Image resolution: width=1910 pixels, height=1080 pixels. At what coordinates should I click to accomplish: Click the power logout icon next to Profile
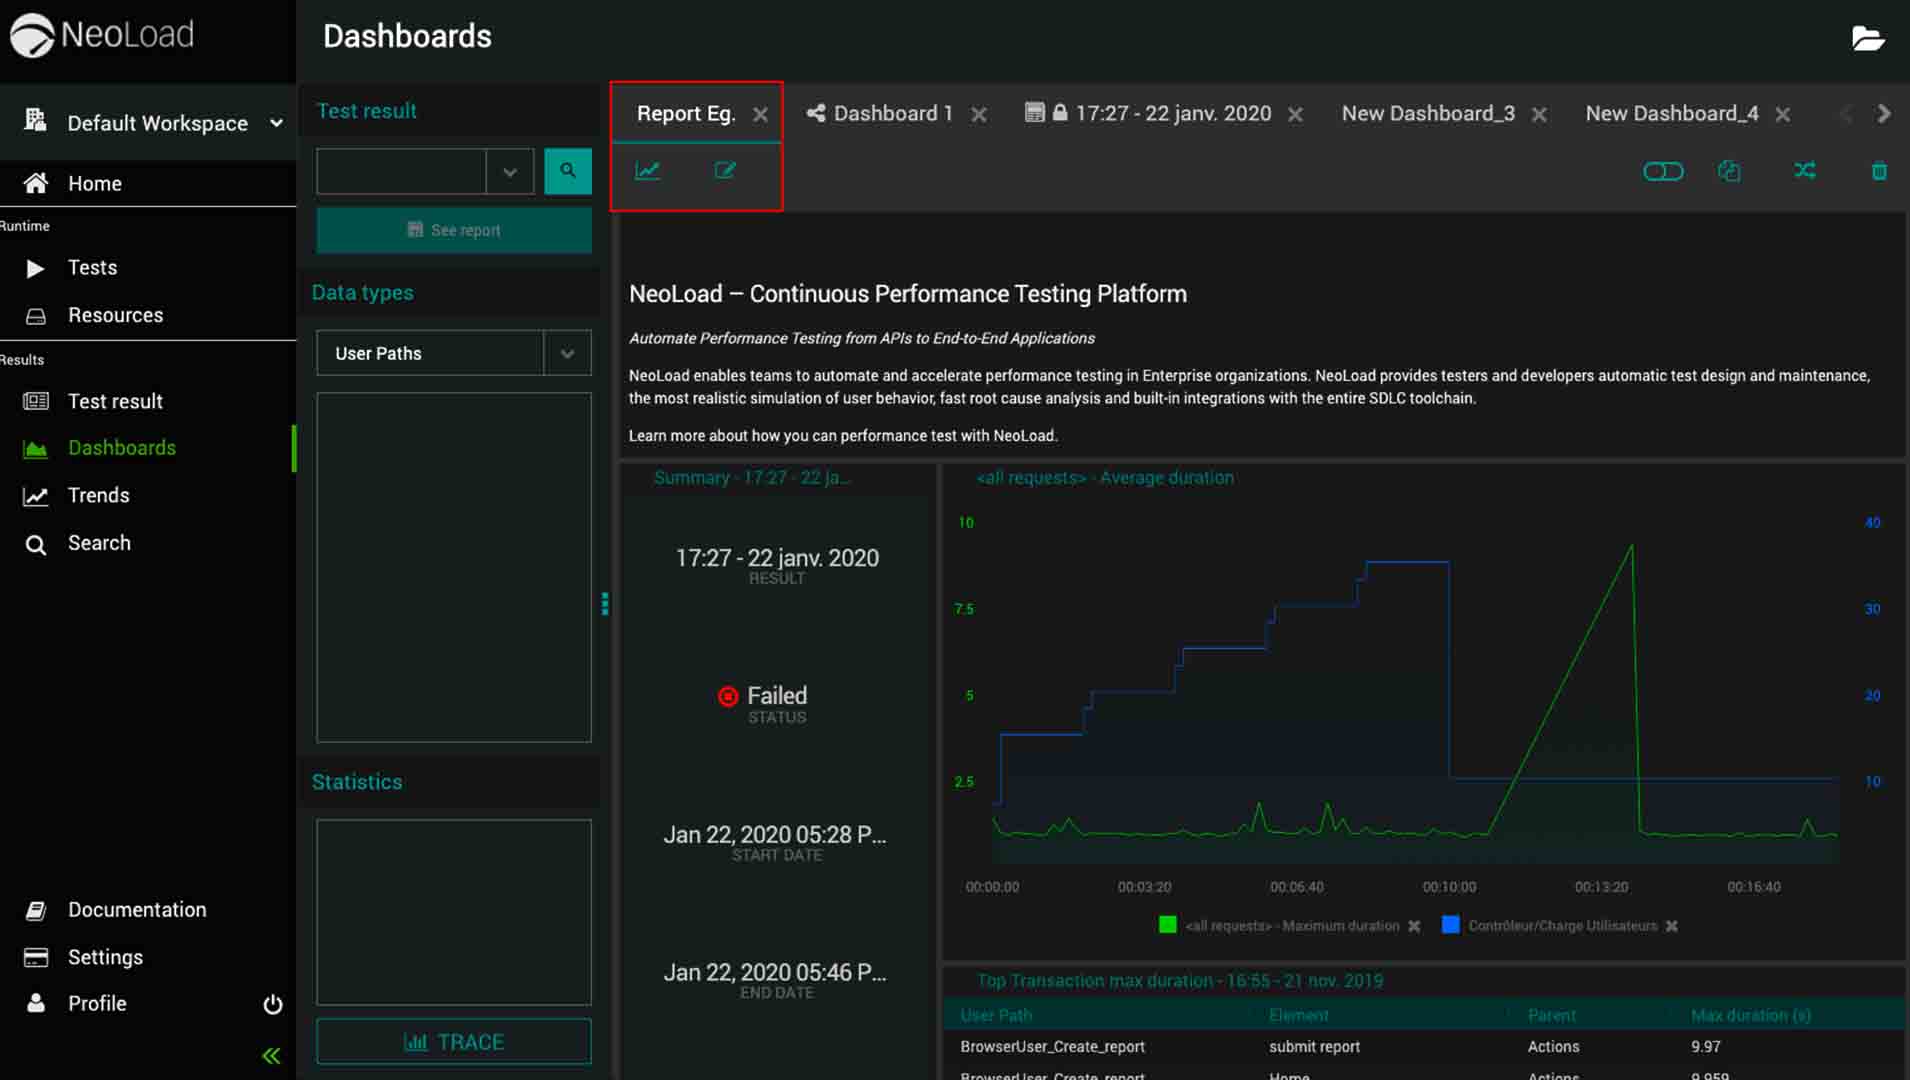tap(272, 1004)
